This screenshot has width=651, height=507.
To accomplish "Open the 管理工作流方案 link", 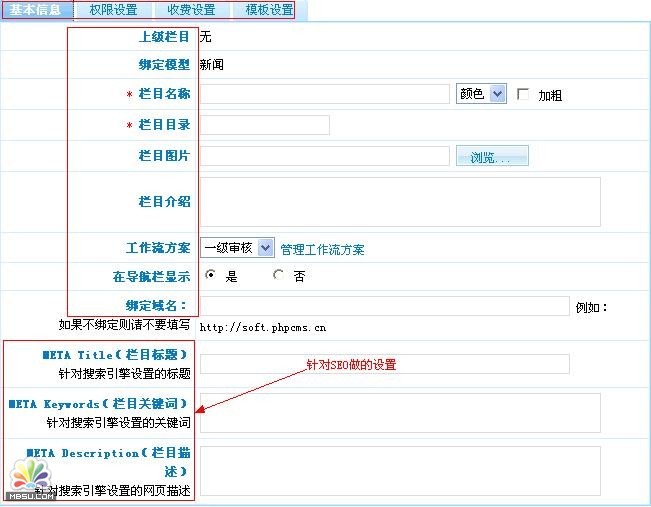I will pos(322,249).
